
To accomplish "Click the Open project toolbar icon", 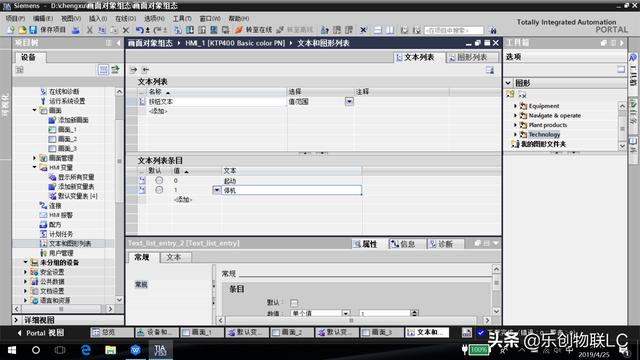I will coord(22,30).
